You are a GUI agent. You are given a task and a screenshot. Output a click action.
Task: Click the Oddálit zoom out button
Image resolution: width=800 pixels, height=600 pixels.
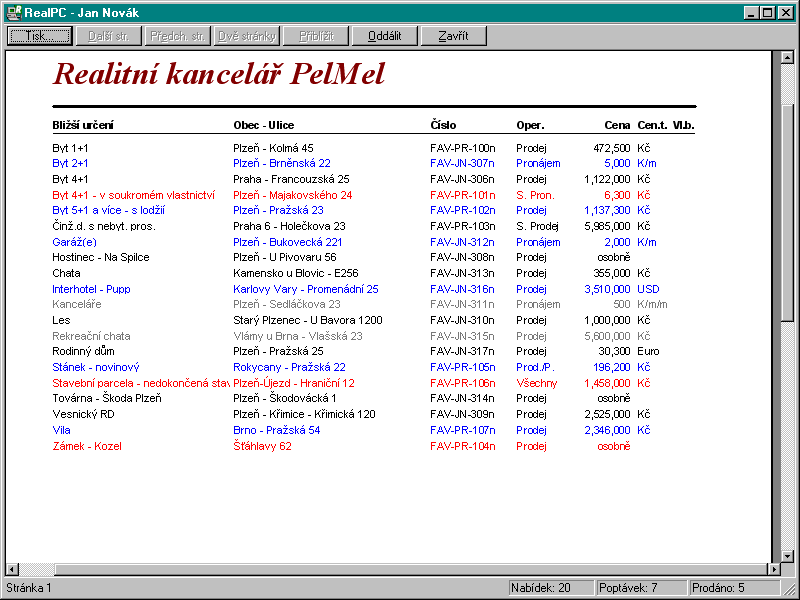[384, 36]
